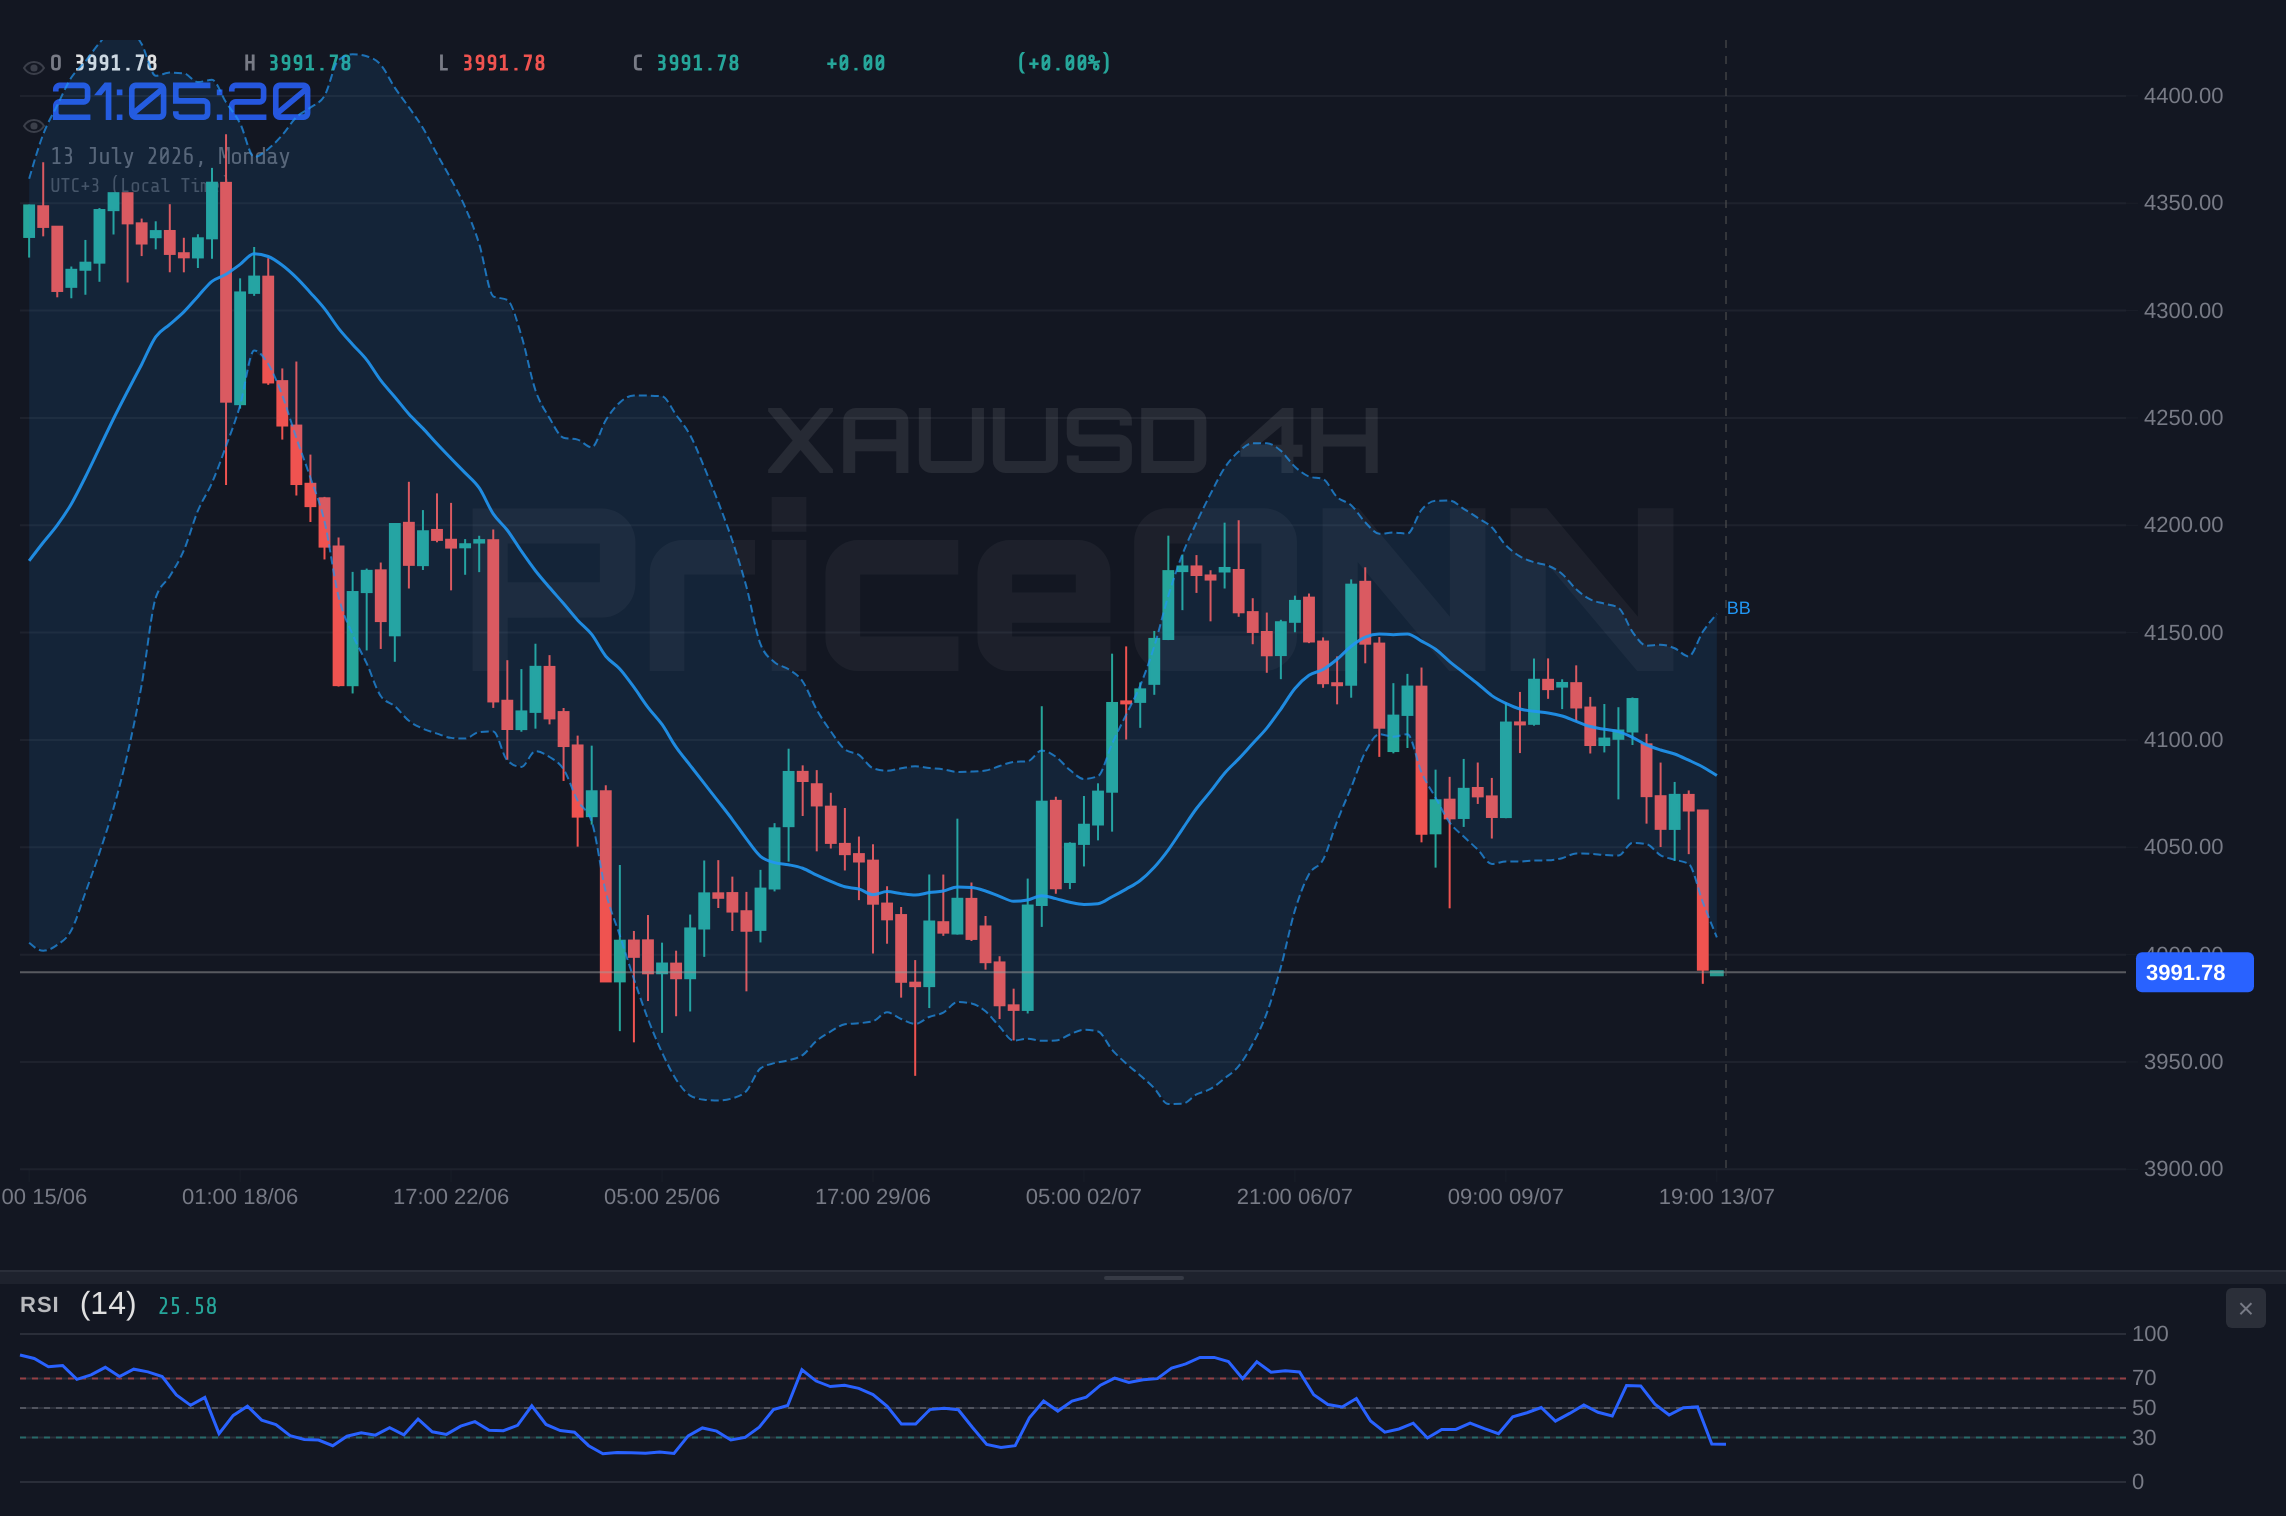
Task: Click the (+0.00%) percentage change
Action: 1064,63
